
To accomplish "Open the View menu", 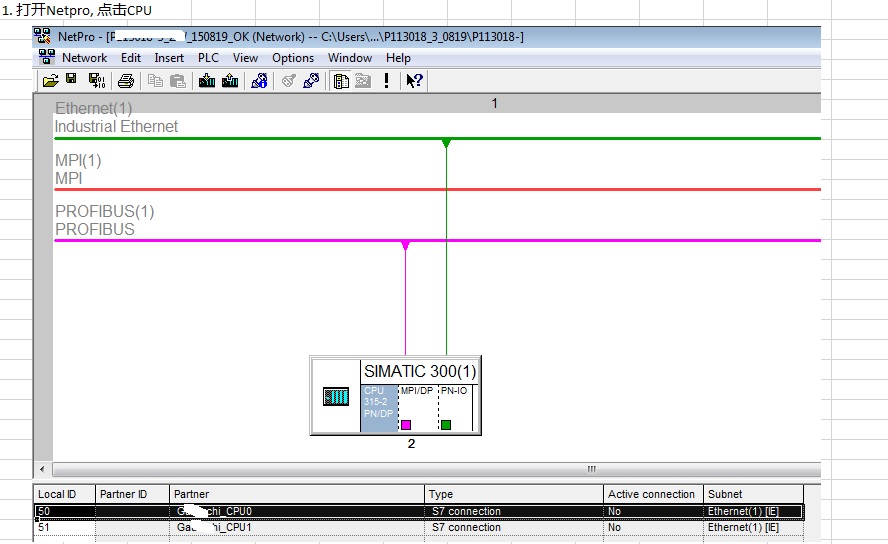I will (245, 58).
